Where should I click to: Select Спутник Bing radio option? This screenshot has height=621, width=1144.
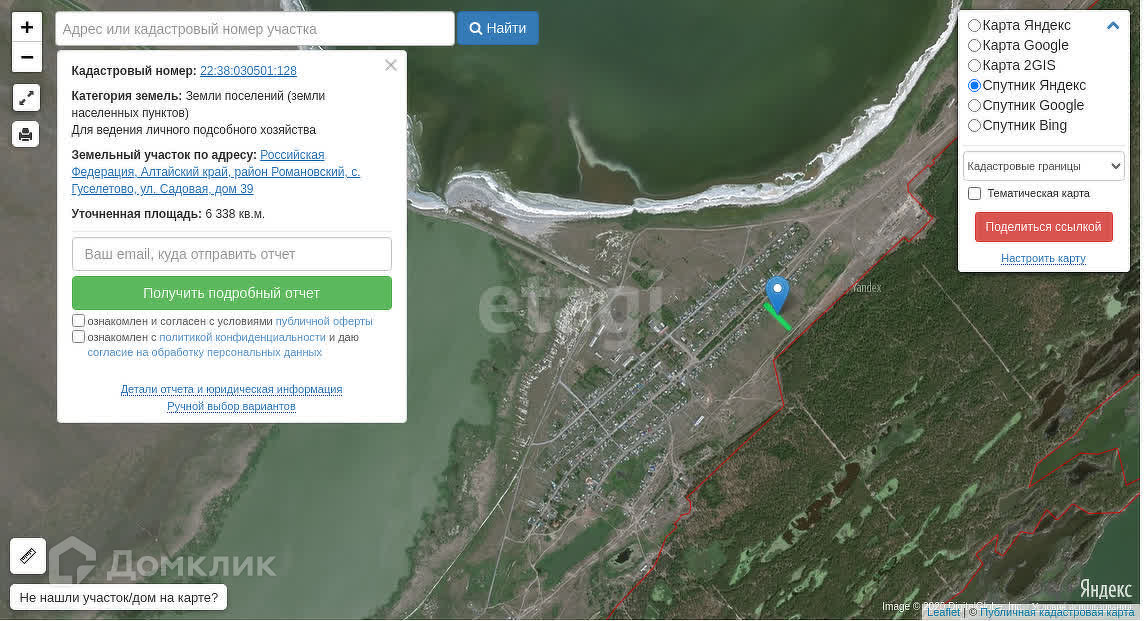pos(974,126)
